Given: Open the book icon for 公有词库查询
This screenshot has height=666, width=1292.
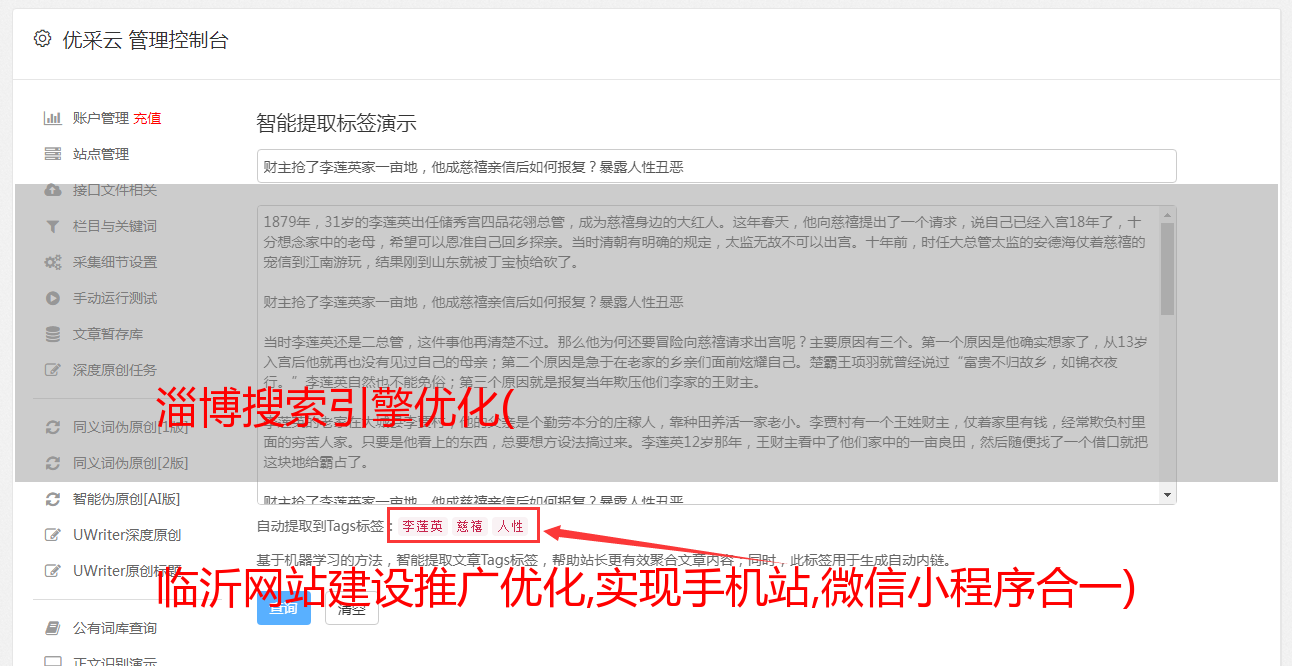Looking at the screenshot, I should pyautogui.click(x=53, y=628).
